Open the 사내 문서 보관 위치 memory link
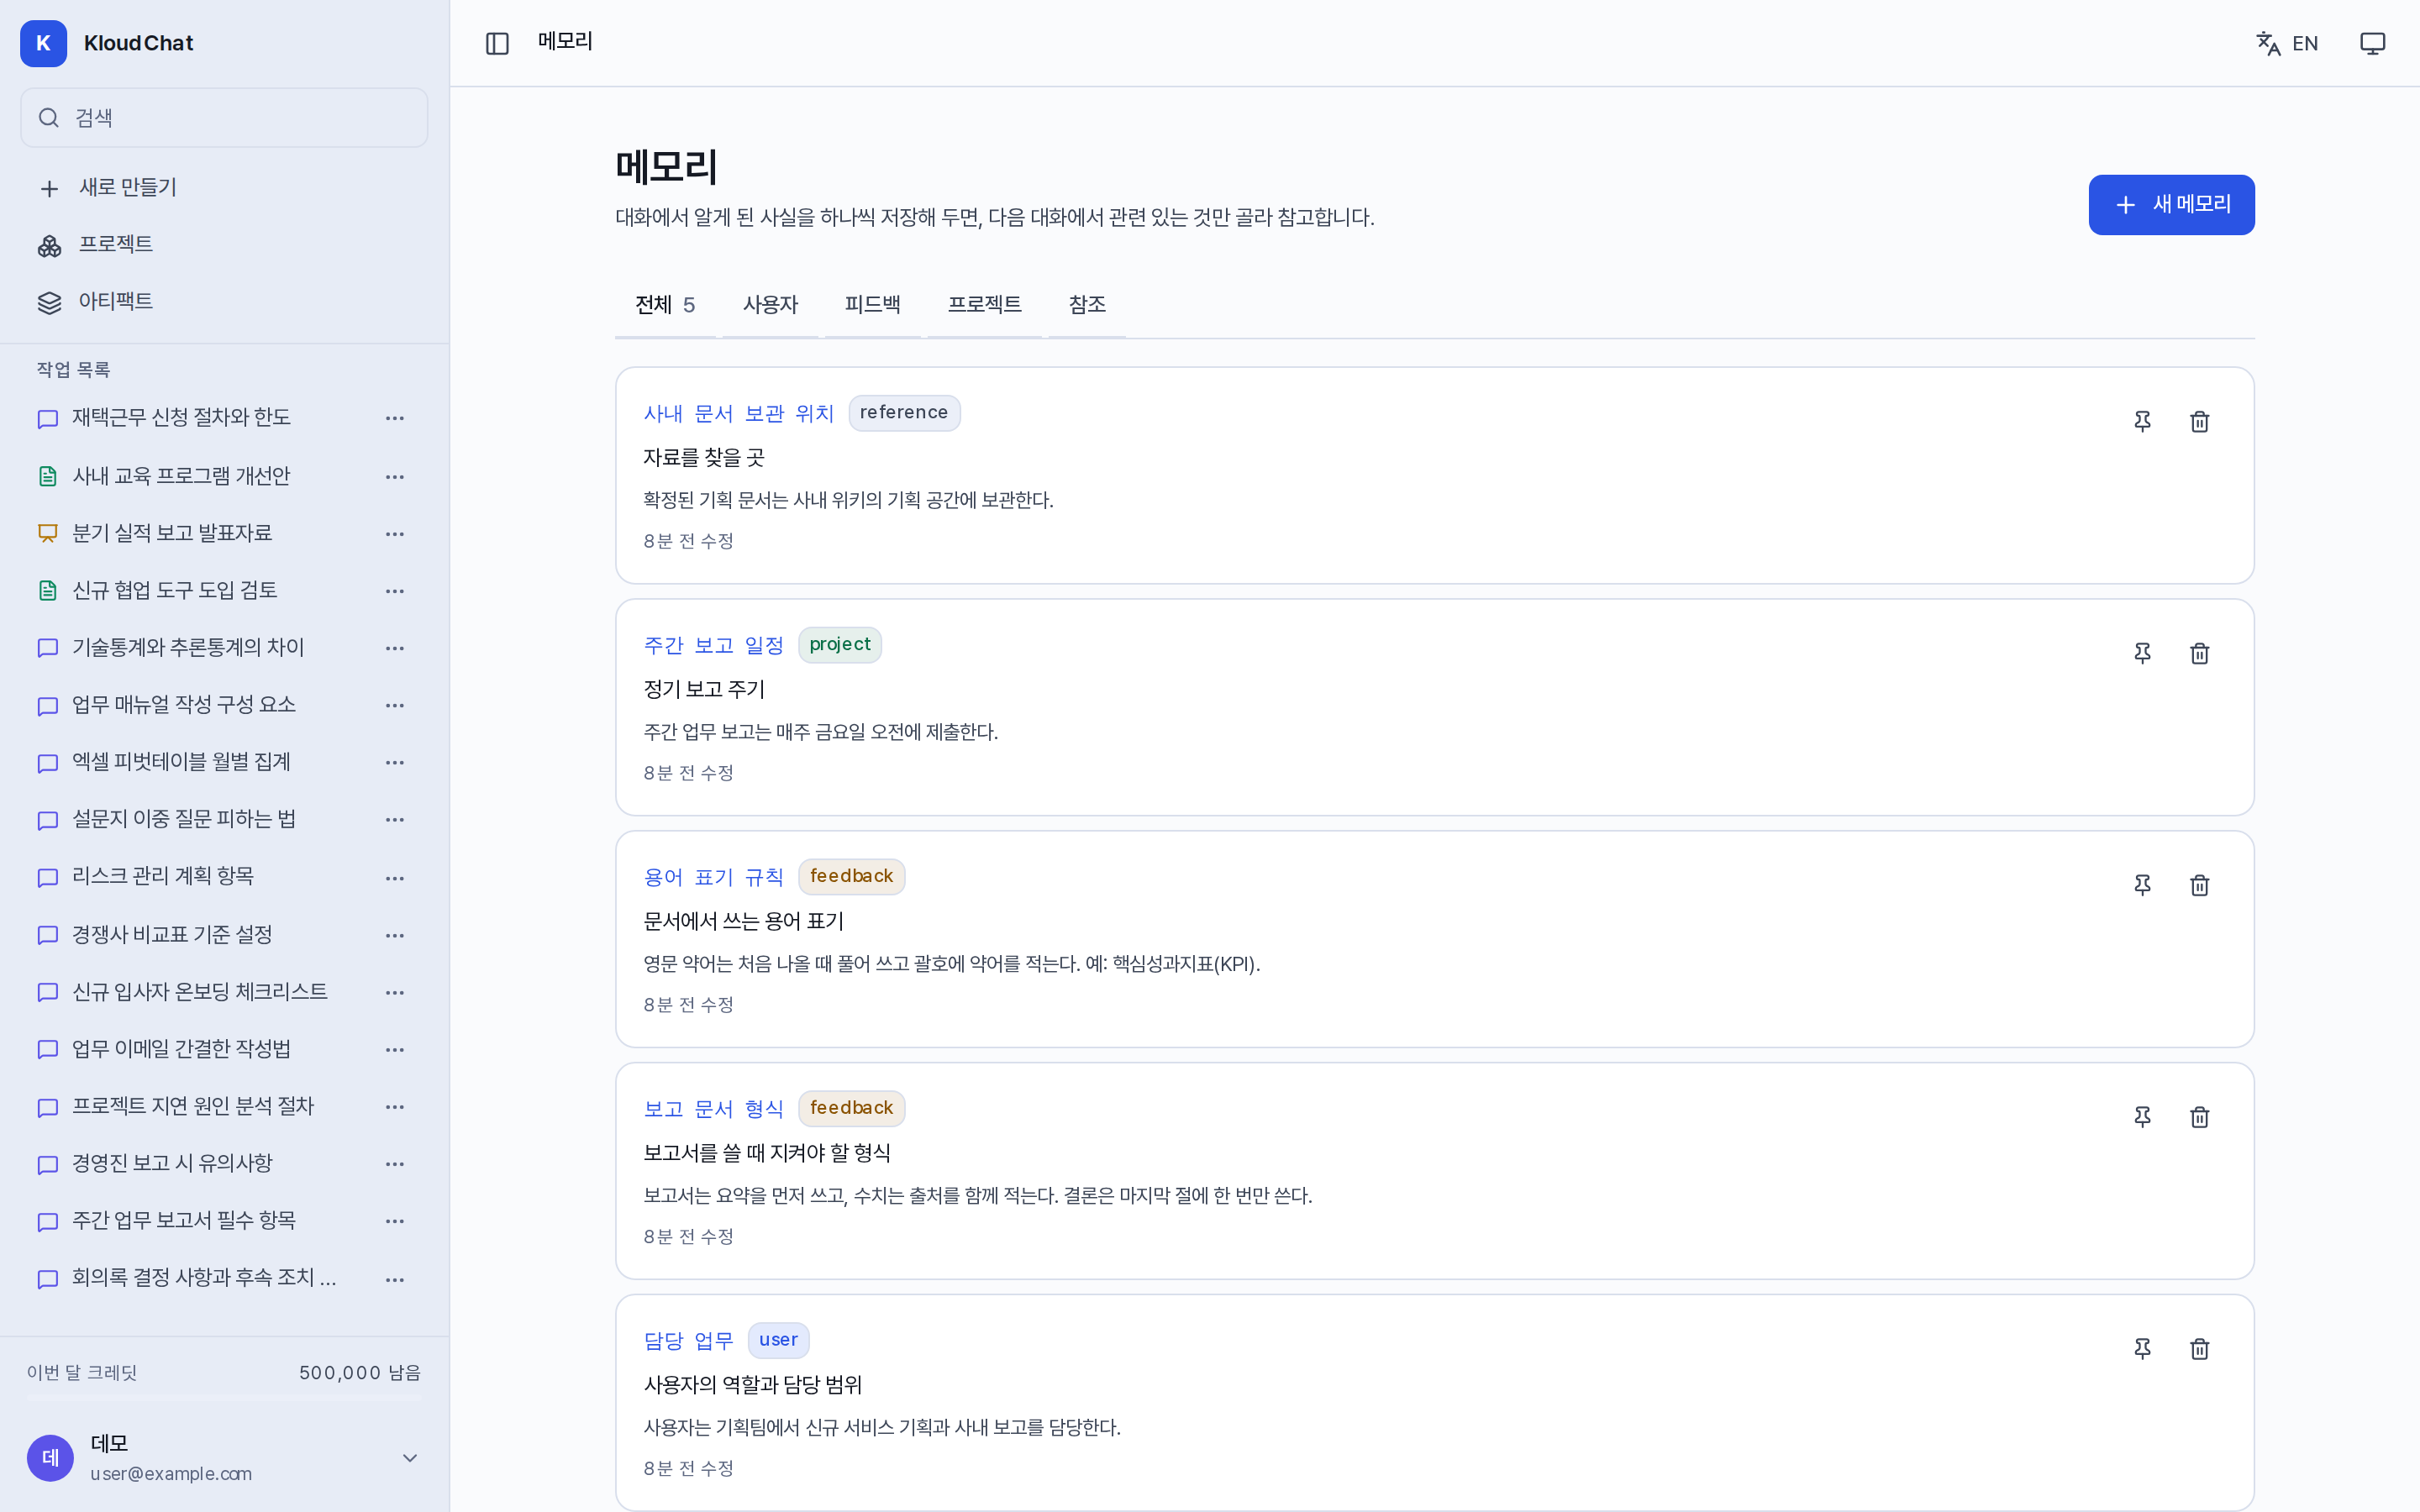2420x1512 pixels. coord(738,413)
